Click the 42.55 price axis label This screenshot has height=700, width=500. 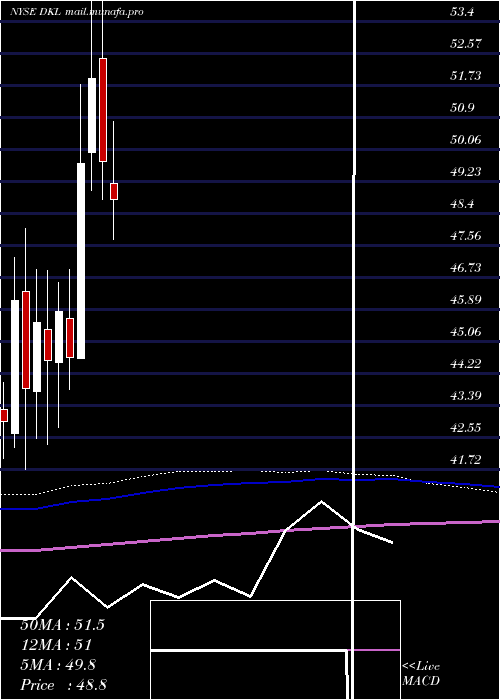(x=466, y=427)
